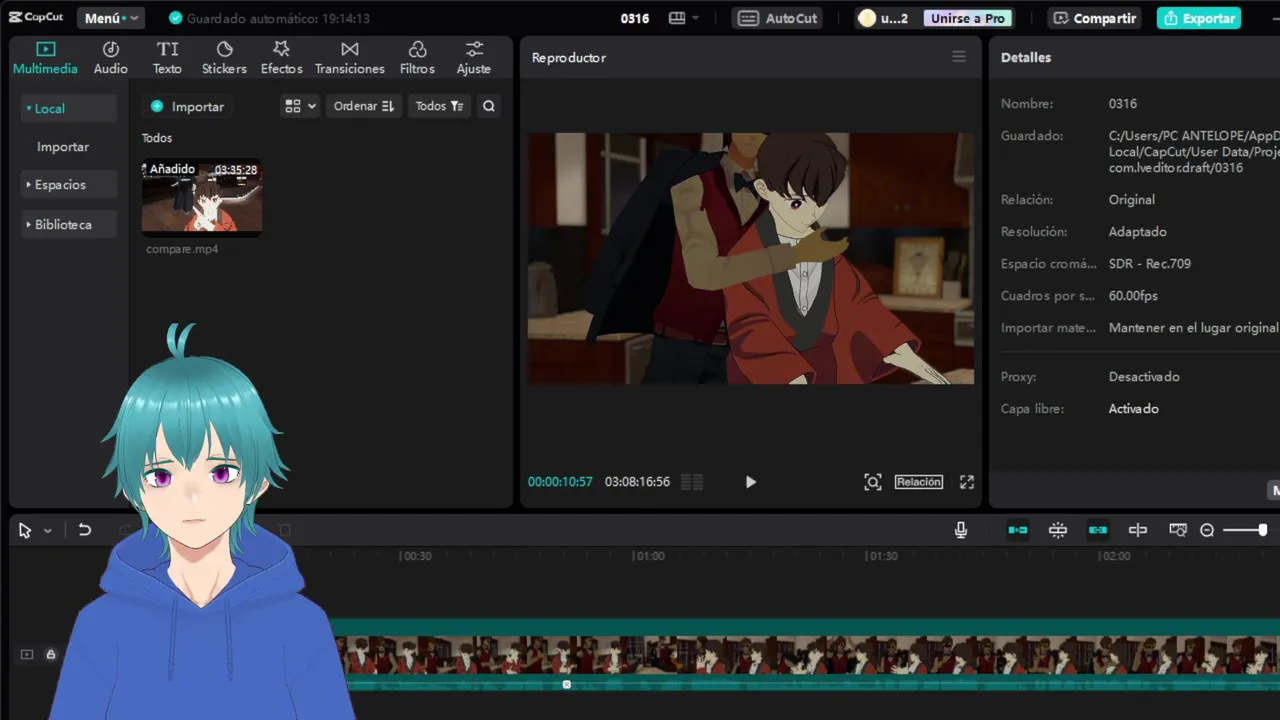Open the user profile avatar
The width and height of the screenshot is (1280, 720).
coord(867,18)
